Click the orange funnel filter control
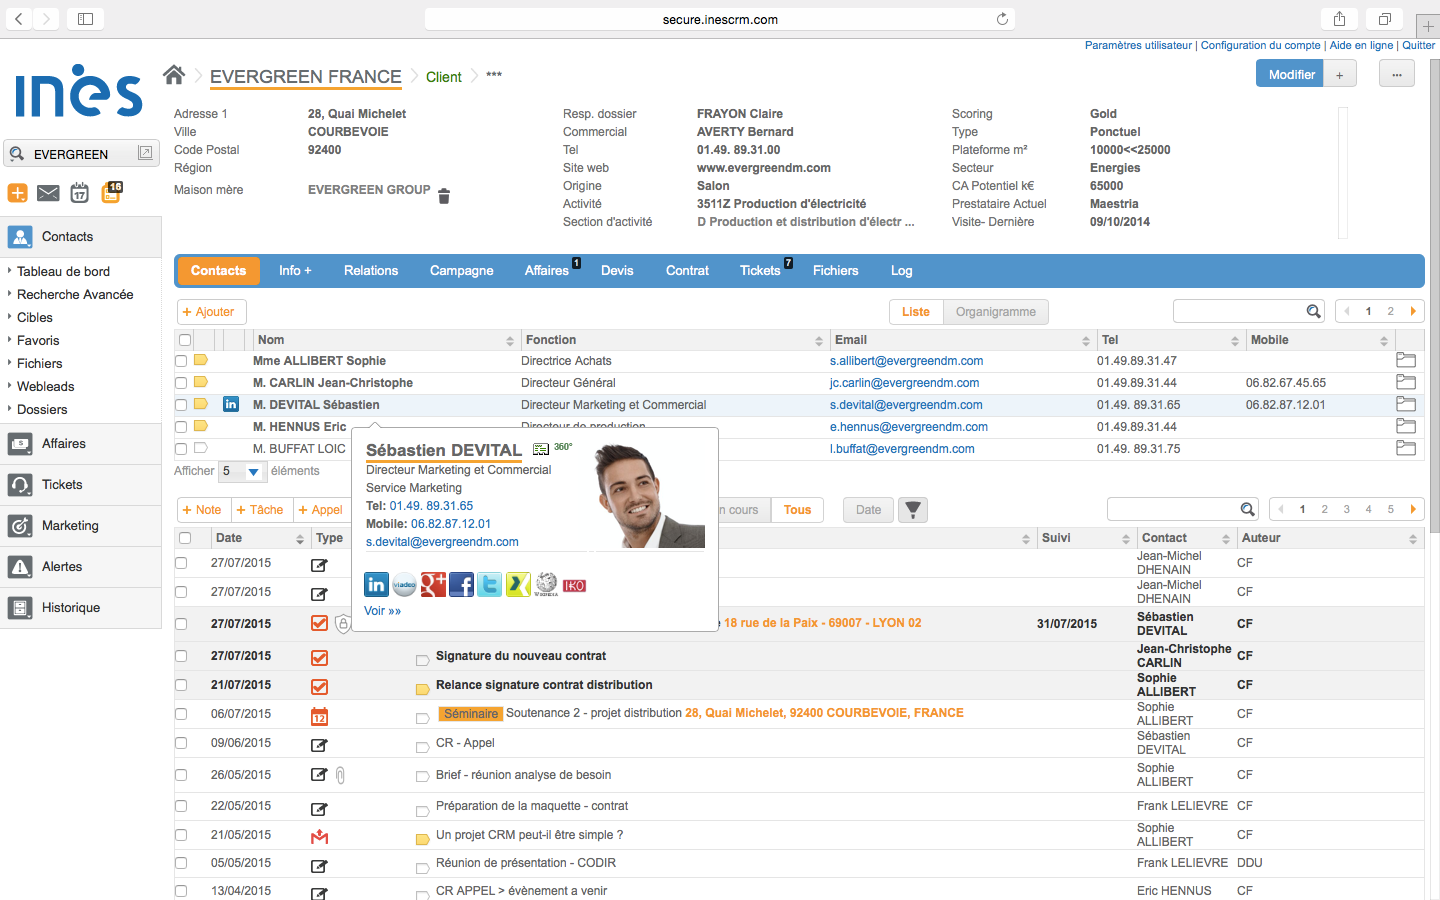 click(912, 510)
